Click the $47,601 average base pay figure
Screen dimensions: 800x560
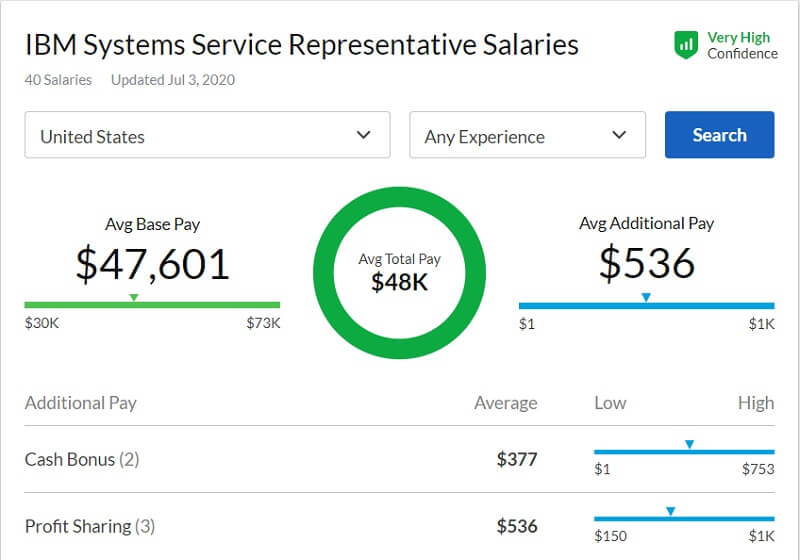point(153,263)
